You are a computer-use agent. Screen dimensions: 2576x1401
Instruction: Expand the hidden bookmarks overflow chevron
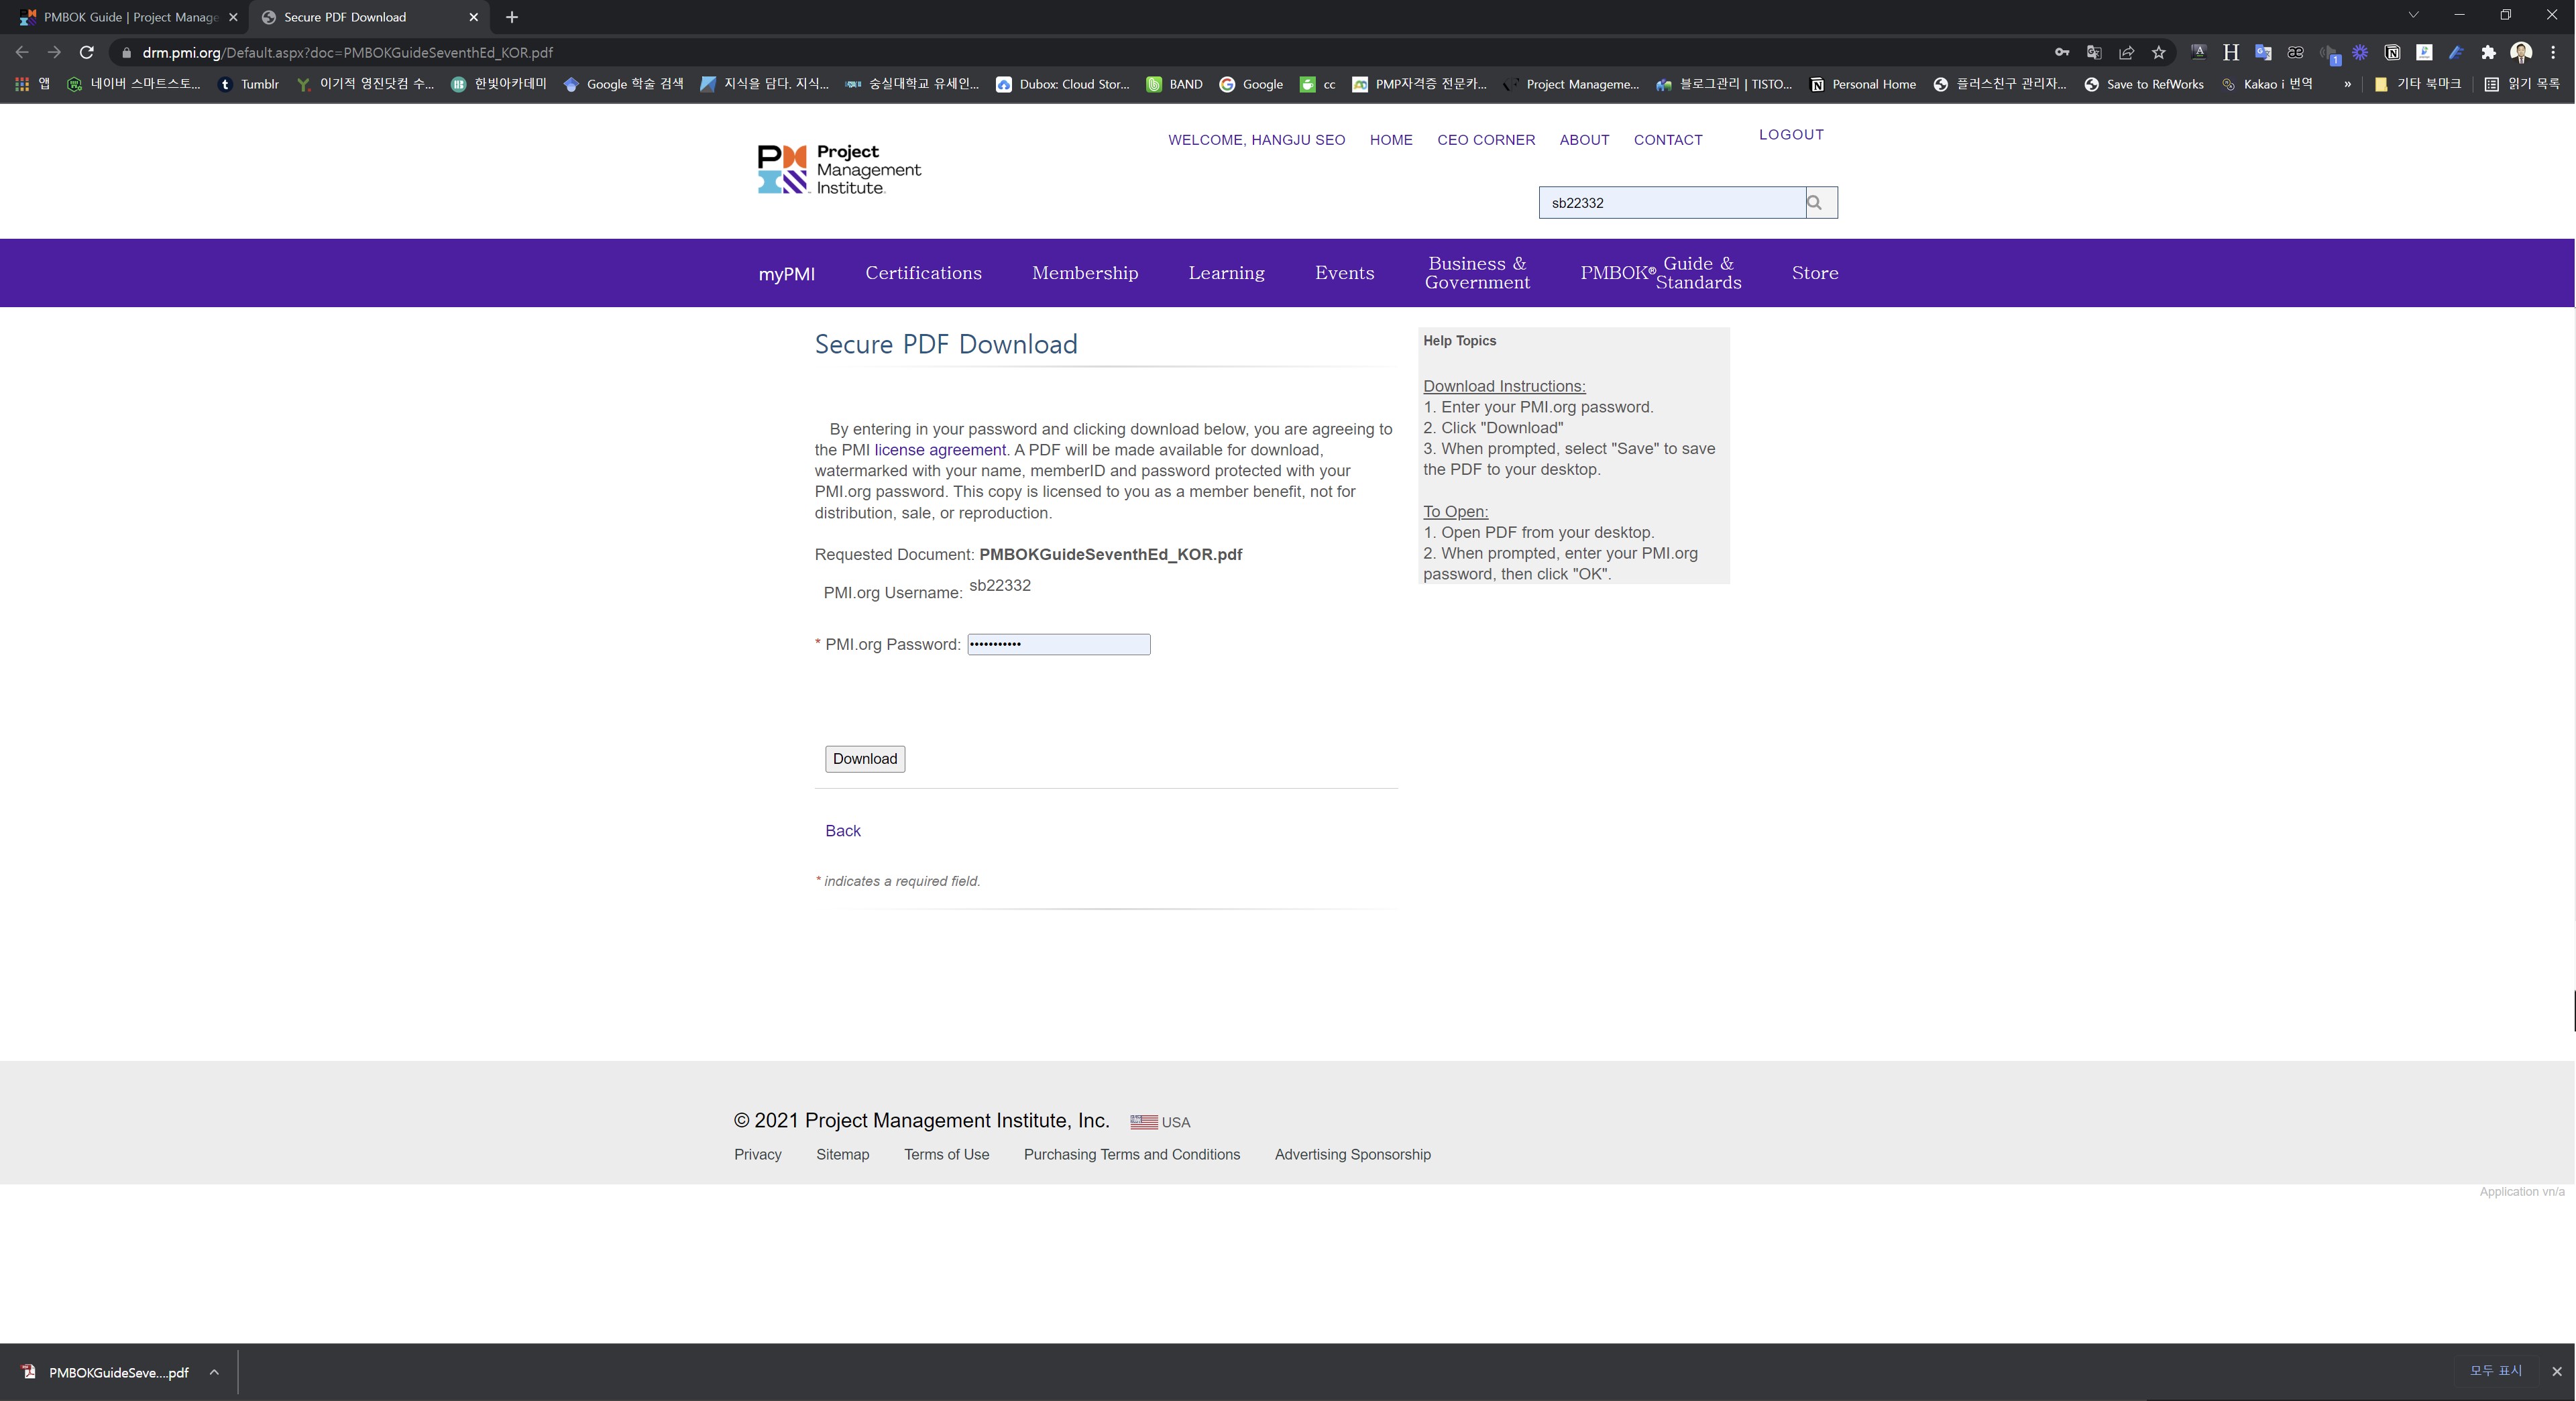point(2347,84)
